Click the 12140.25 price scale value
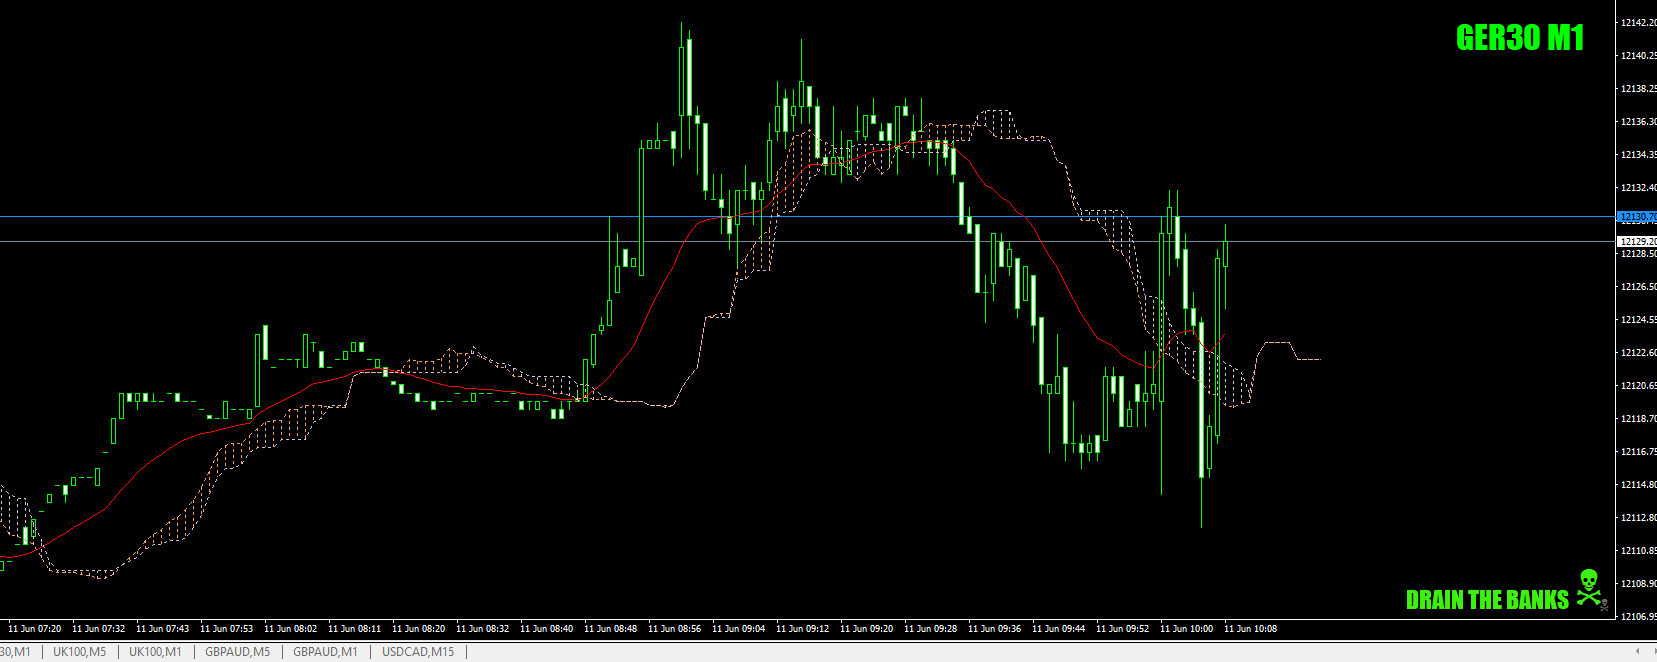The image size is (1657, 662). click(1639, 56)
